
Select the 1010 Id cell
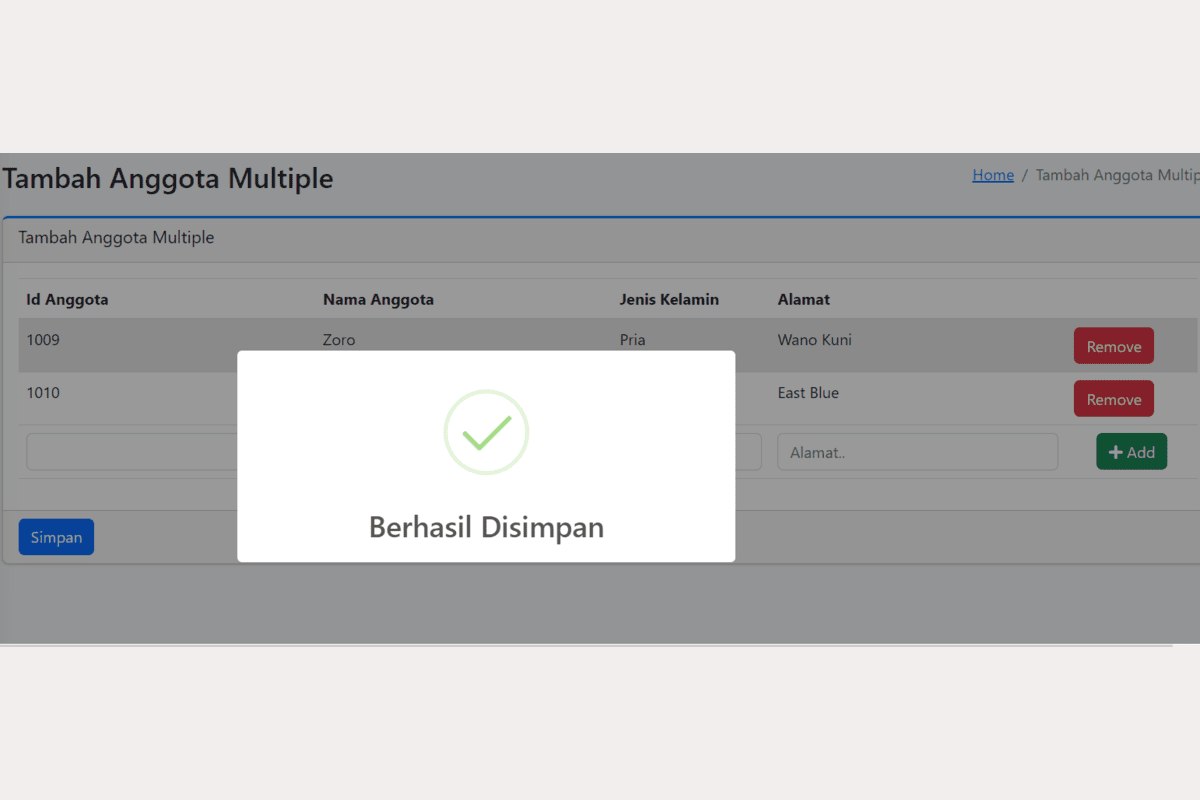[43, 393]
